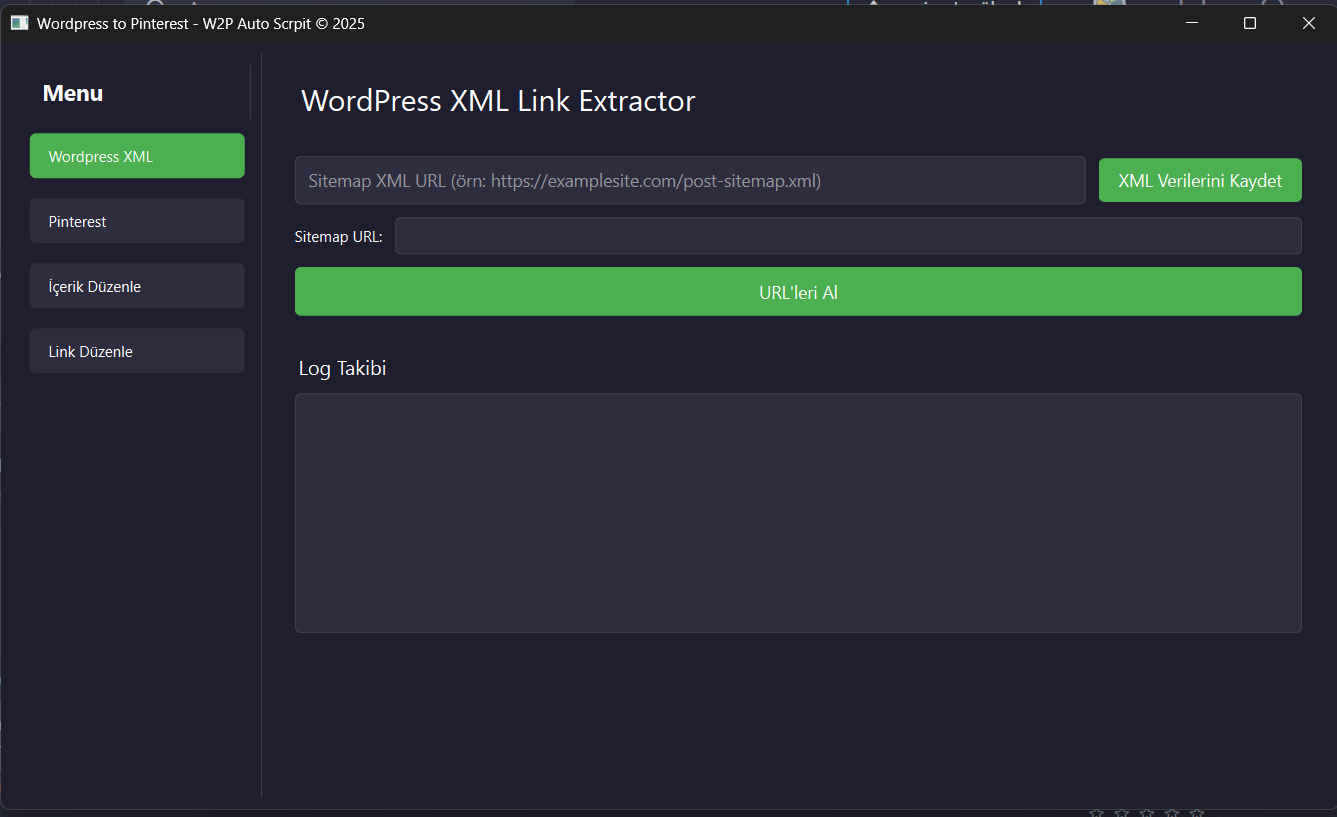The width and height of the screenshot is (1337, 817).
Task: Click the window title text in the title bar
Action: coord(201,23)
